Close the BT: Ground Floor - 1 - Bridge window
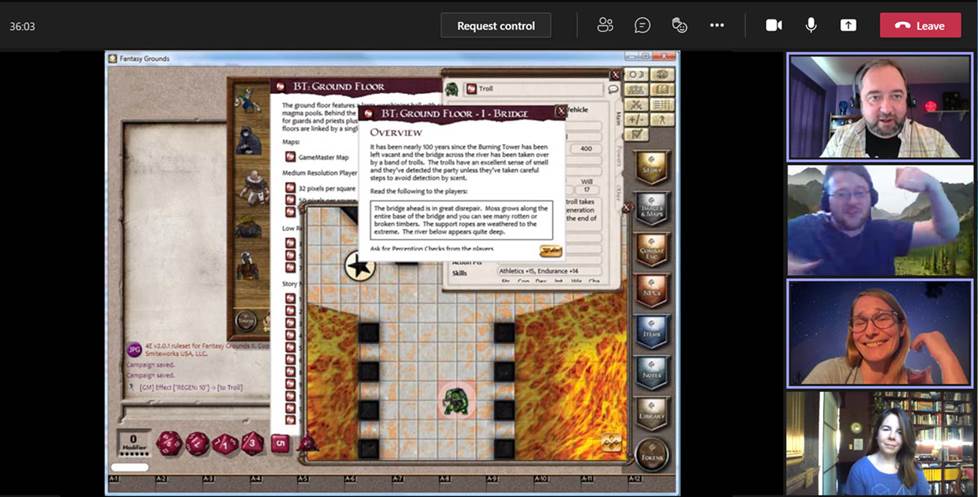The image size is (978, 497). click(x=561, y=111)
